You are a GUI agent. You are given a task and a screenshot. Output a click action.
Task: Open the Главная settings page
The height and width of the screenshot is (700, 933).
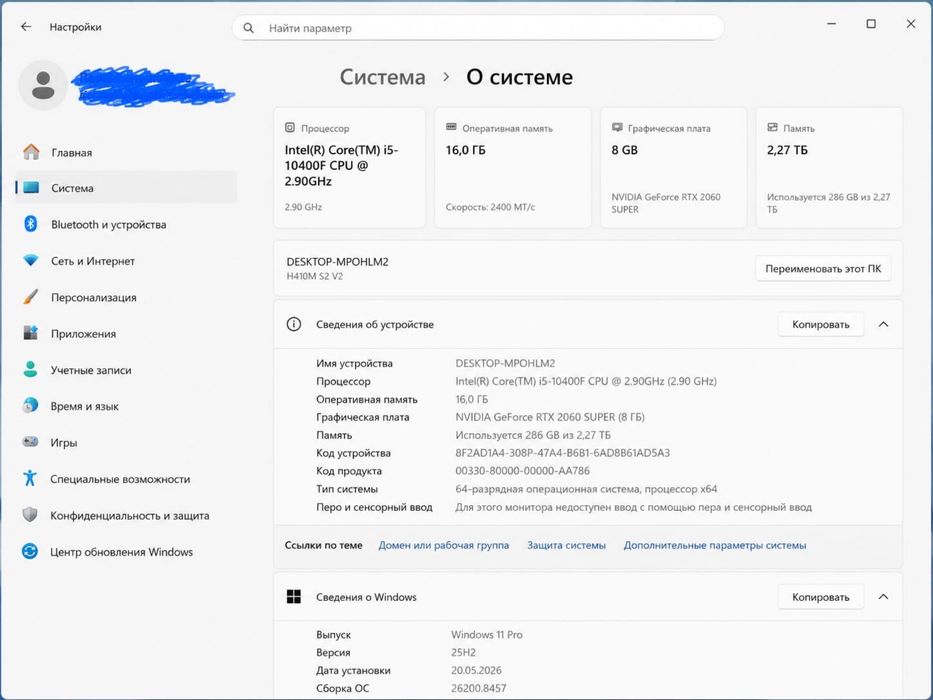click(126, 152)
